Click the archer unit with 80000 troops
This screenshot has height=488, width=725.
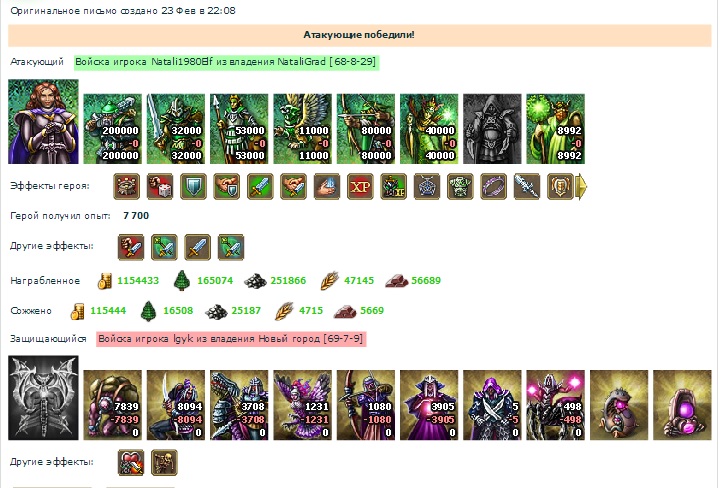[366, 129]
